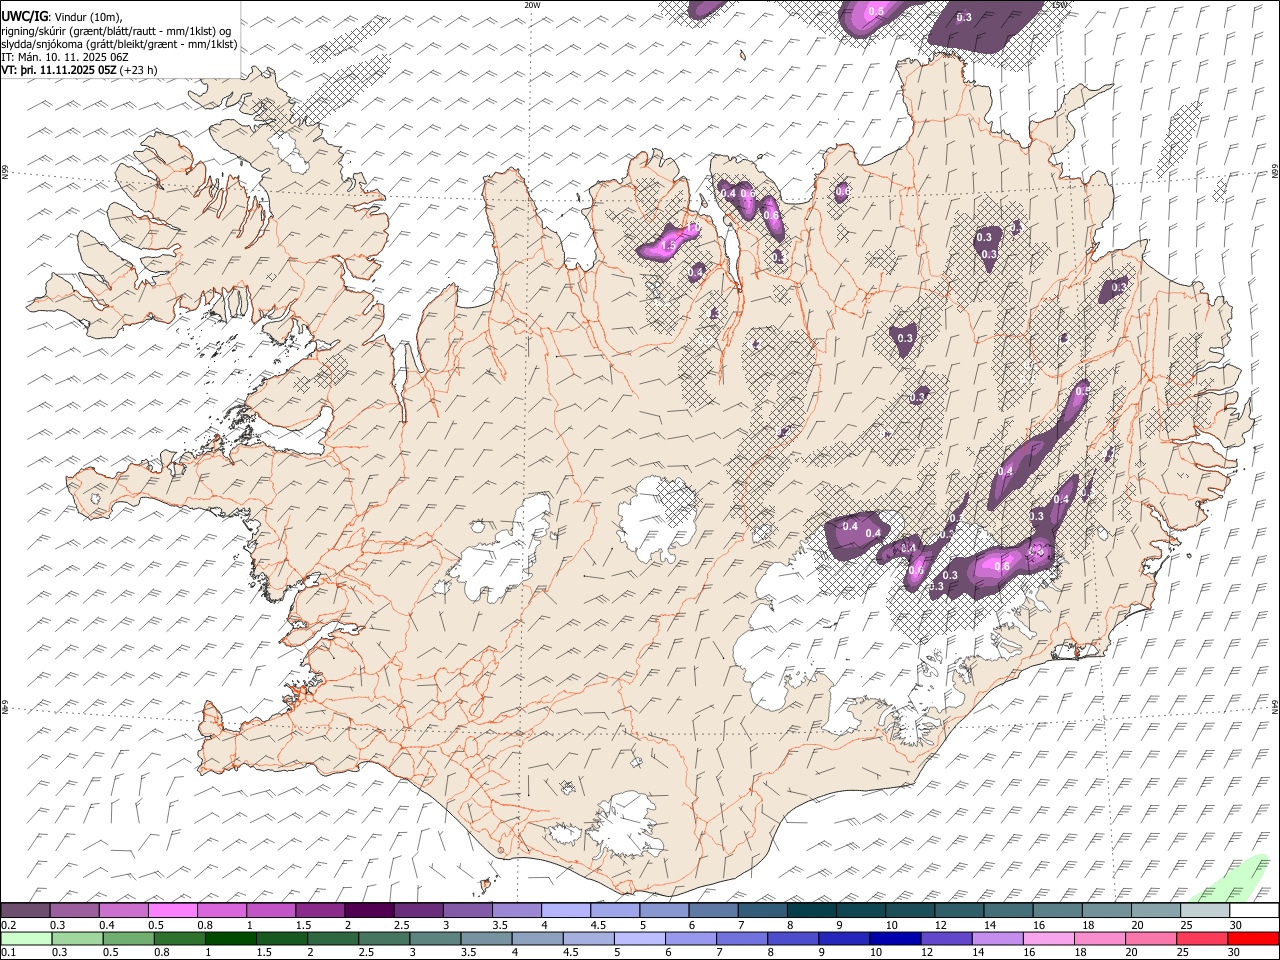This screenshot has width=1280, height=960.
Task: Click the 'VT: þri. 11.11.2025 05Z (+23 h)' text
Action: pos(79,70)
